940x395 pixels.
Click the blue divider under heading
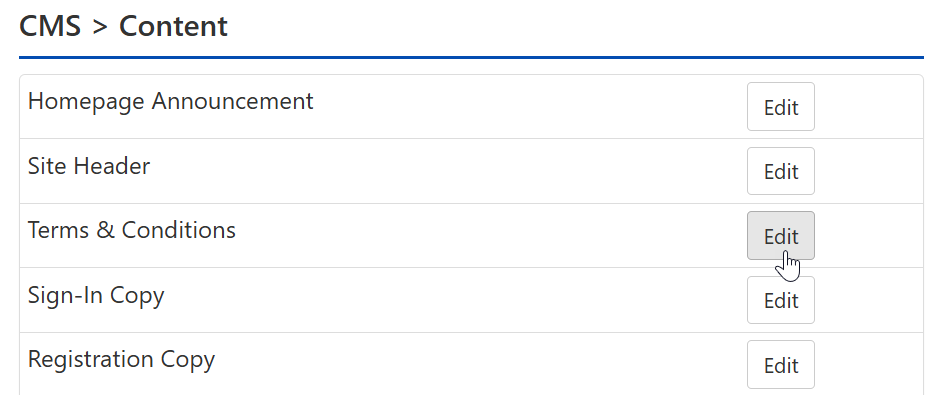tap(471, 58)
